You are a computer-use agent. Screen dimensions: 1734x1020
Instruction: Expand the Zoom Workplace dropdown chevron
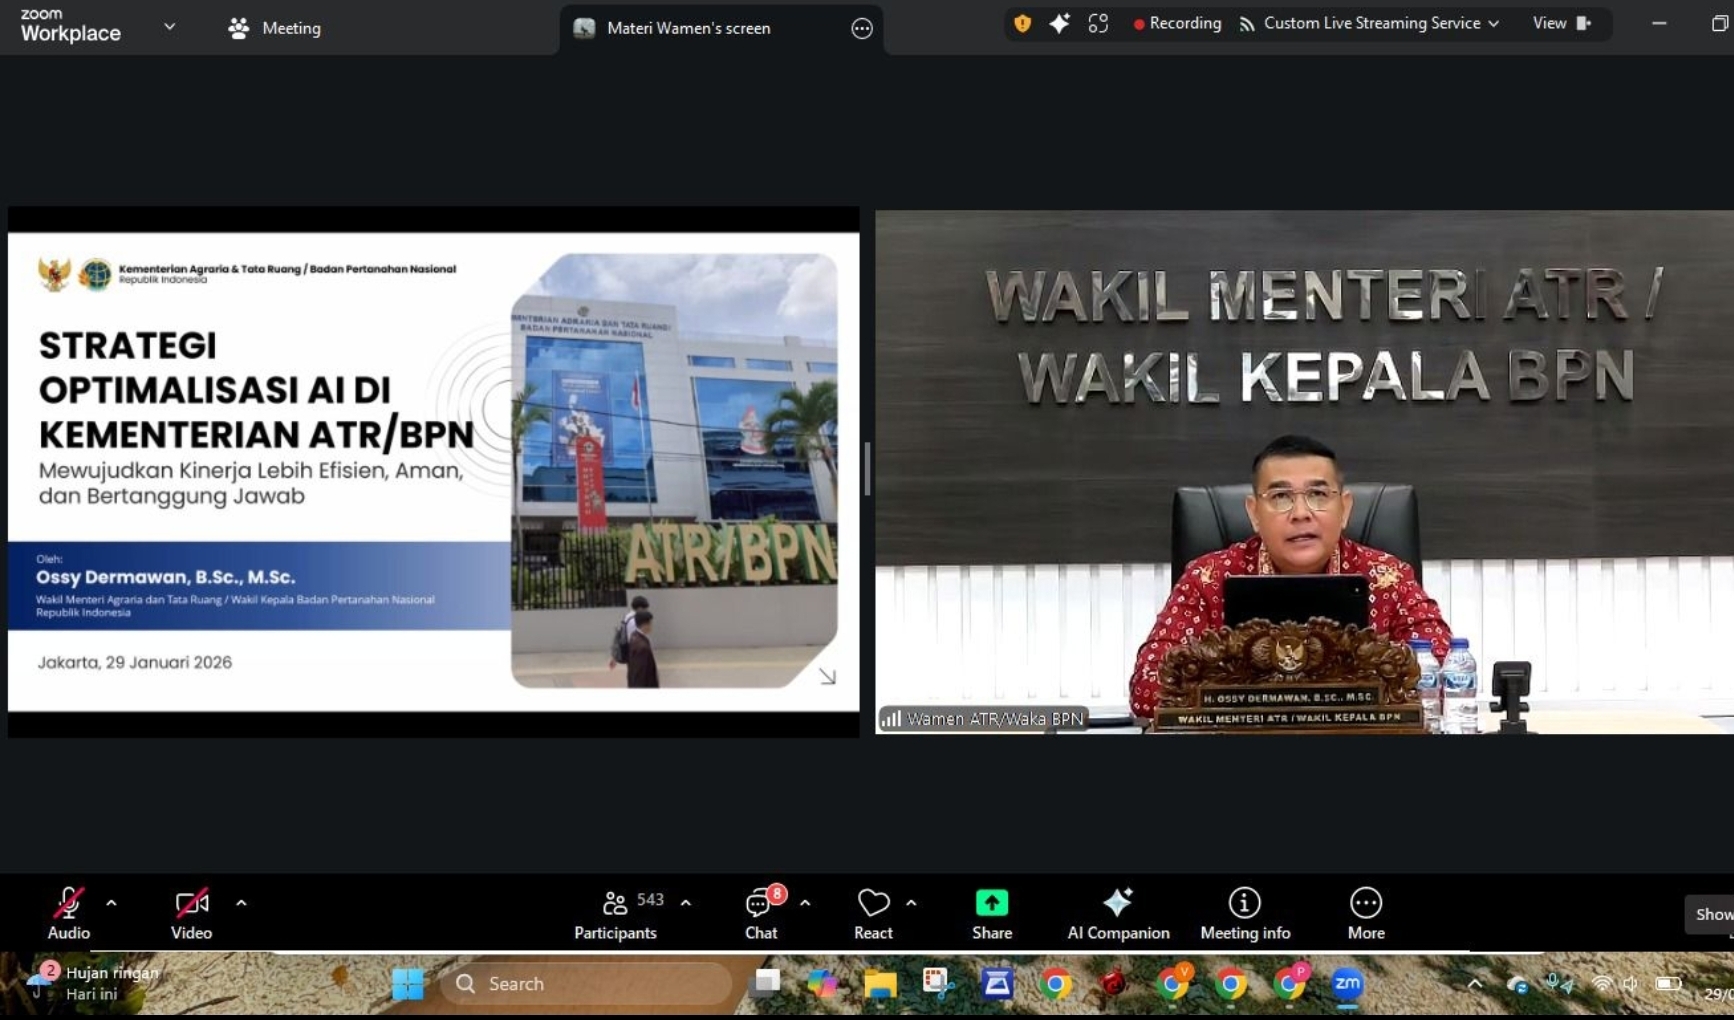pos(169,27)
